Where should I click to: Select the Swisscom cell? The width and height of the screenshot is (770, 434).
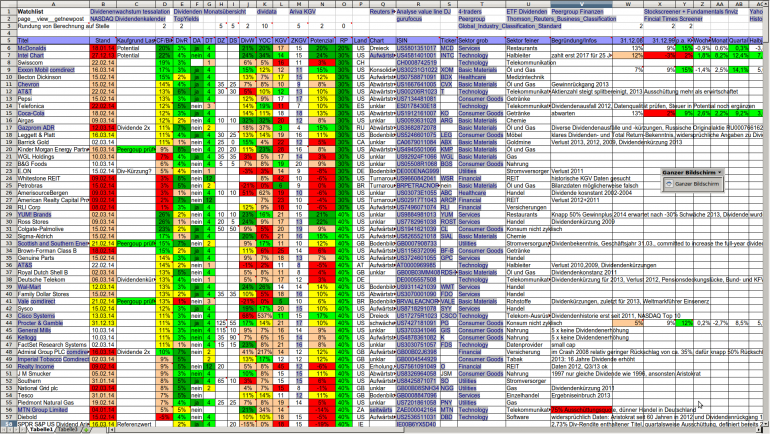click(53, 63)
